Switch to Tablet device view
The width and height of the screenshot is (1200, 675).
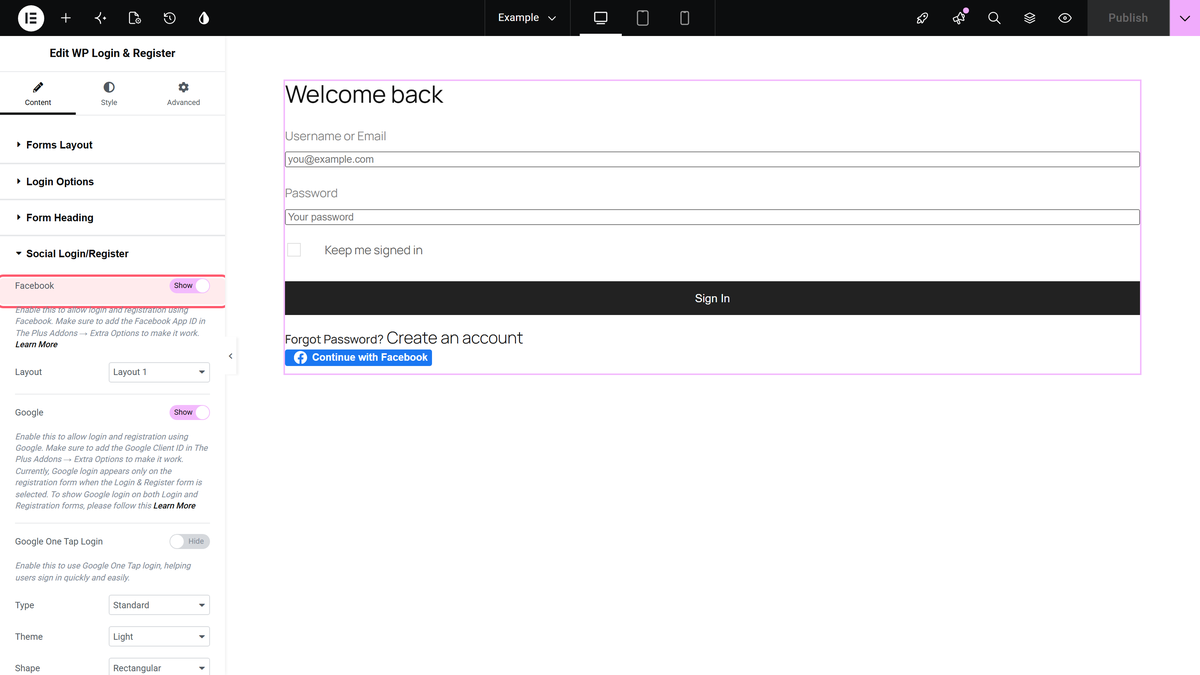pyautogui.click(x=643, y=18)
